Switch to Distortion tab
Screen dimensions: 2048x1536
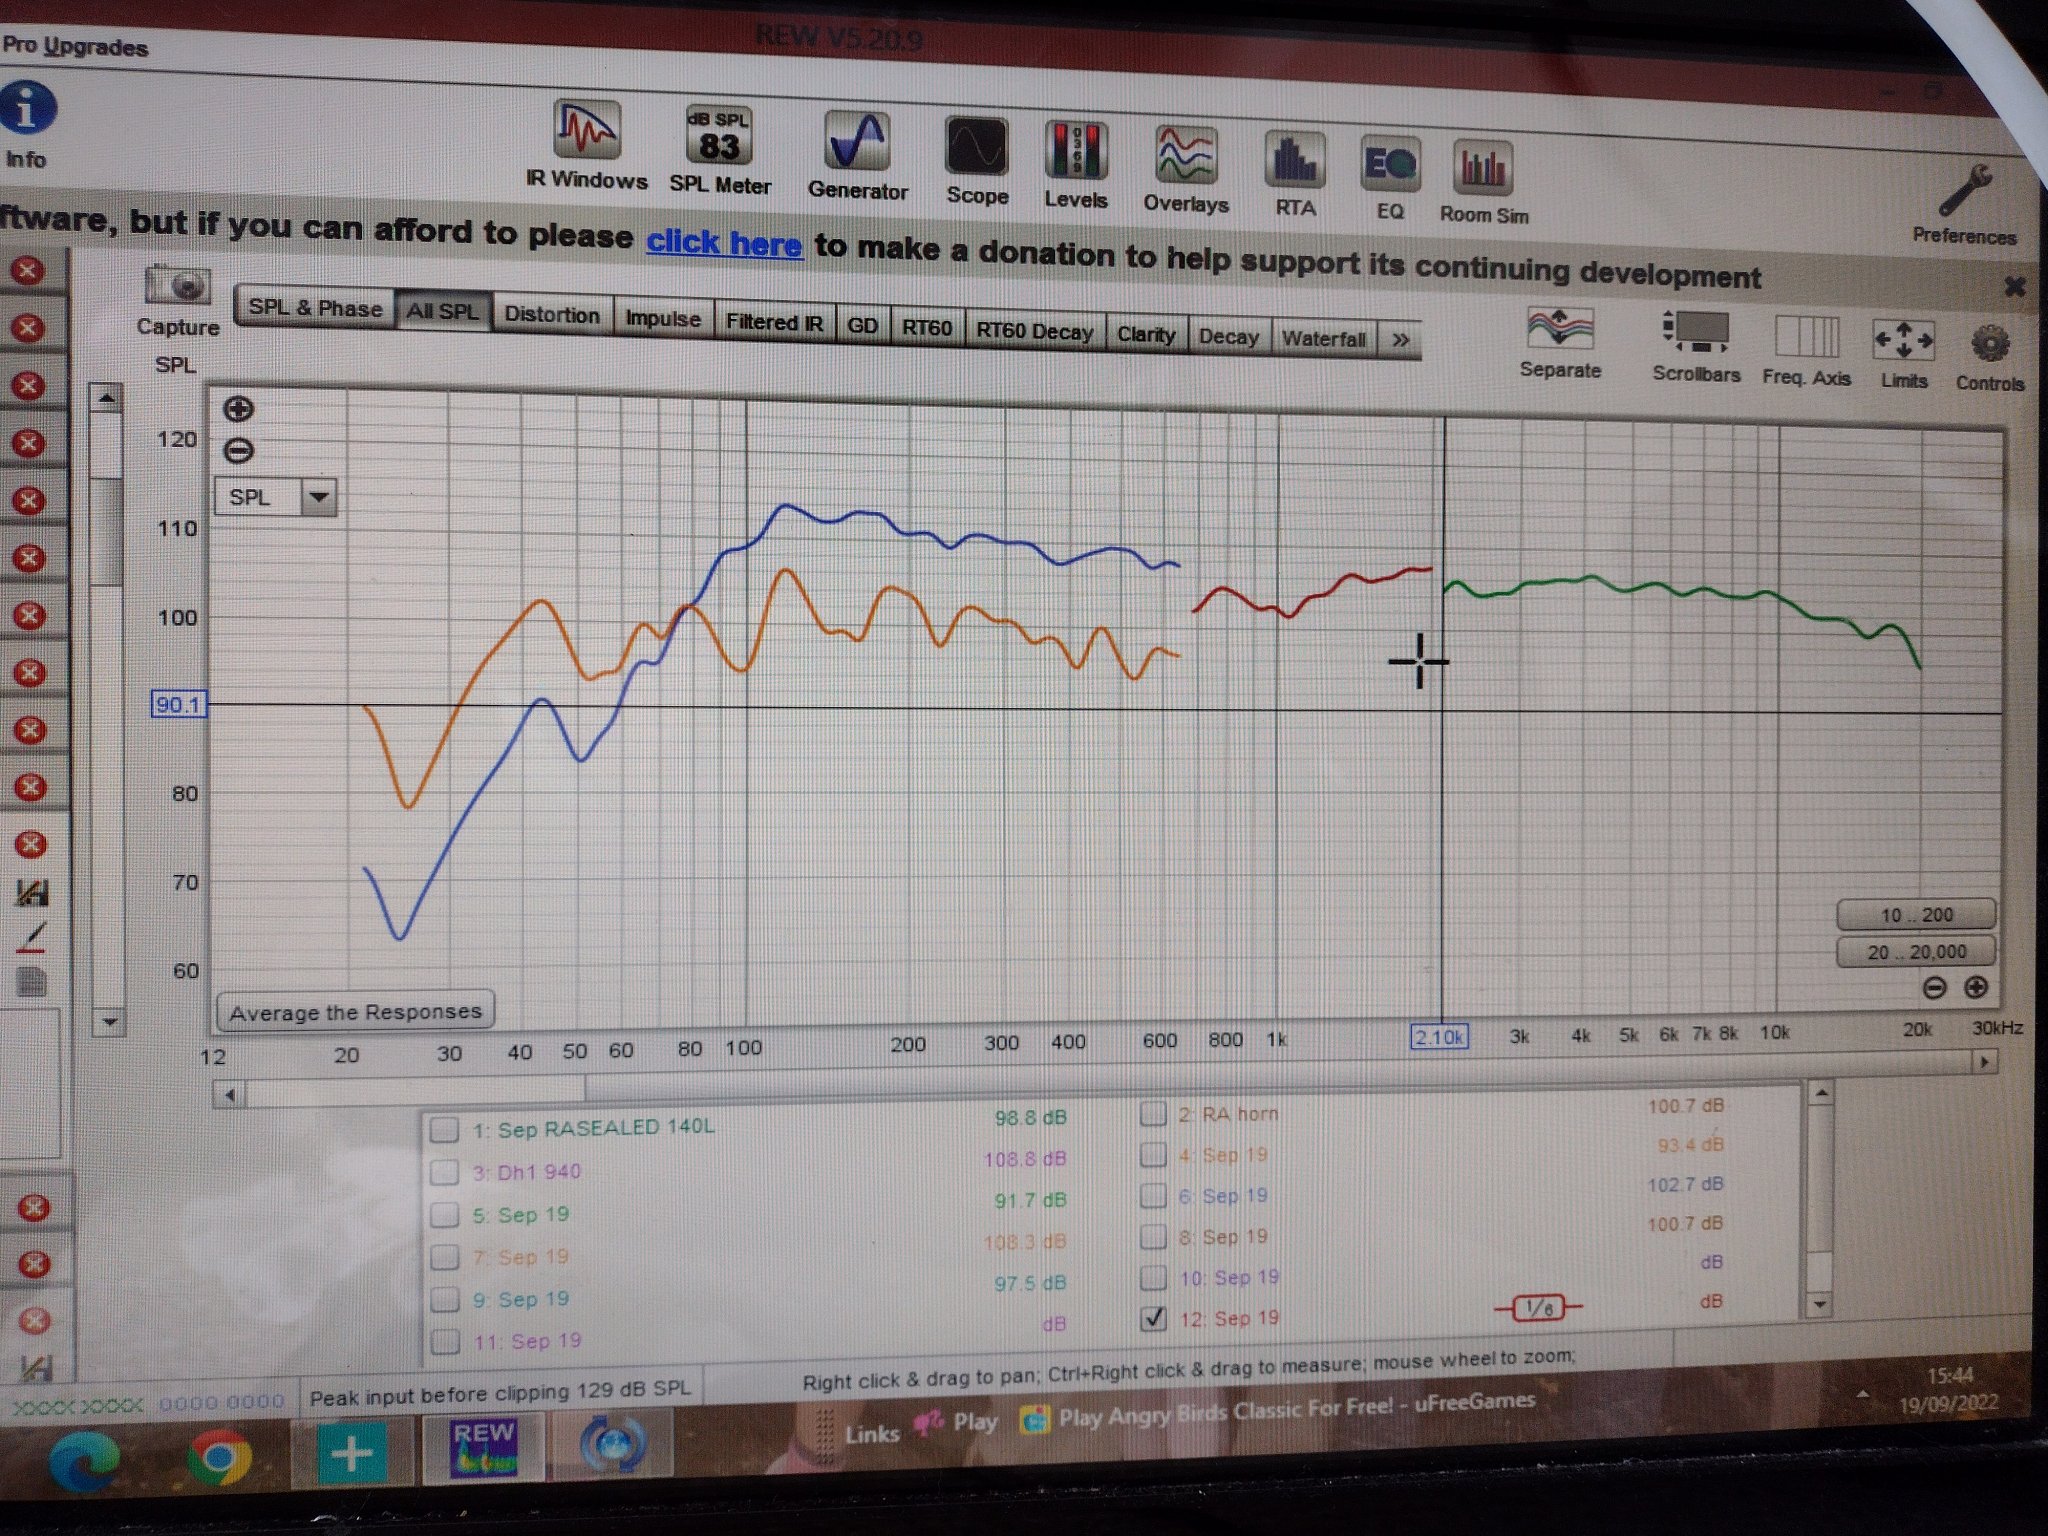point(552,314)
